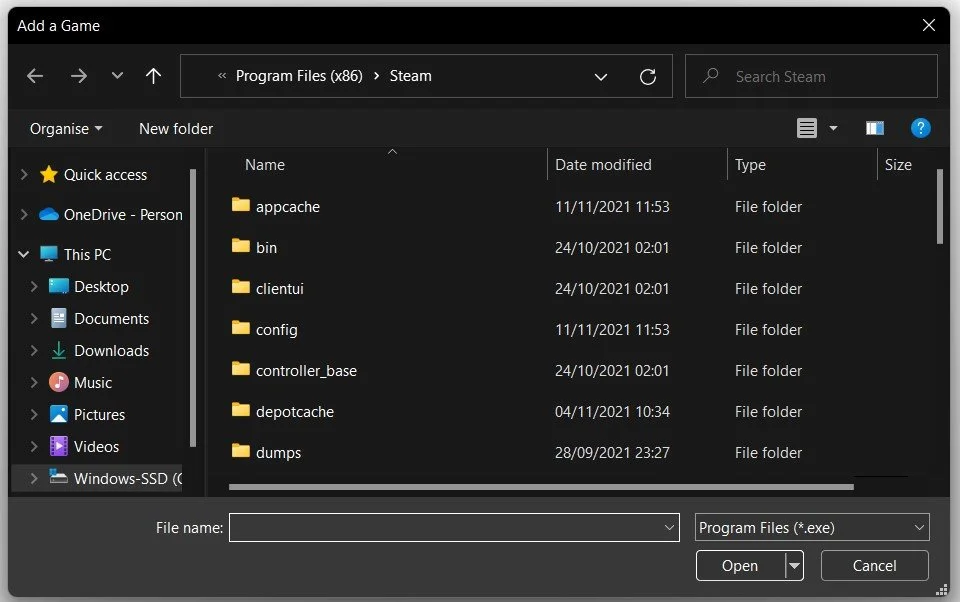Open the help question mark
960x602 pixels.
click(920, 128)
